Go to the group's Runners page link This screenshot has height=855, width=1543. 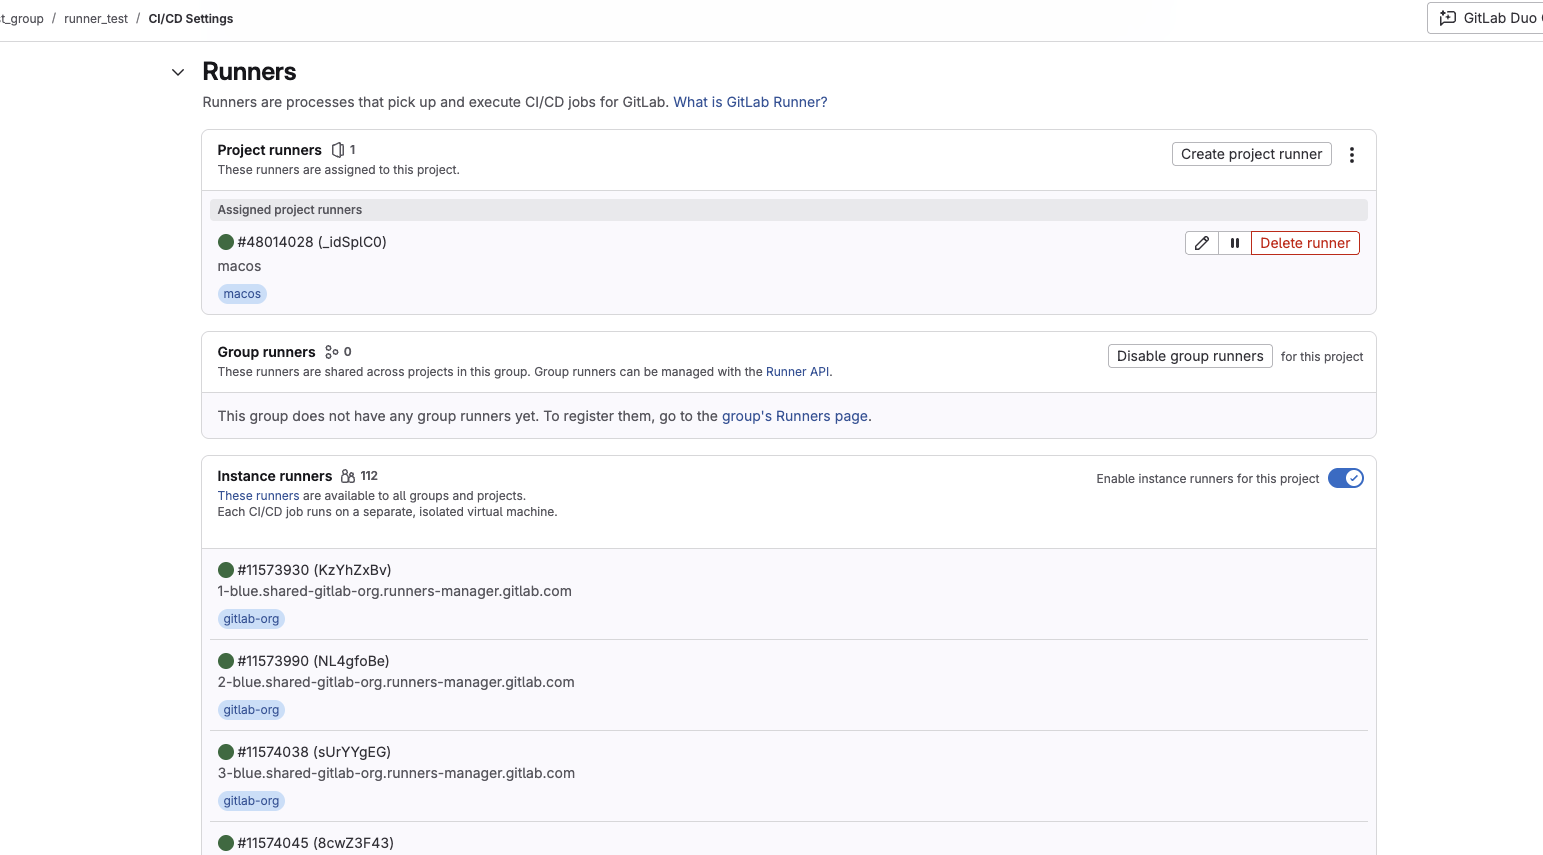click(x=795, y=416)
